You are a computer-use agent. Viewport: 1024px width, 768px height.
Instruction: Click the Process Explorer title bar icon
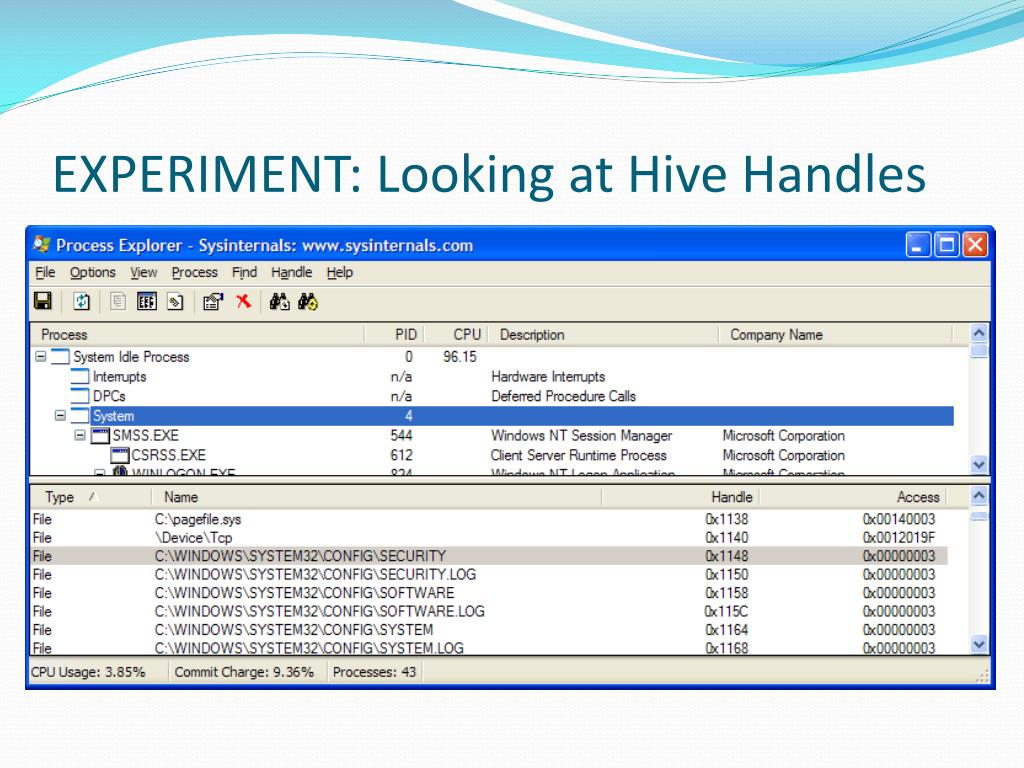[x=42, y=245]
